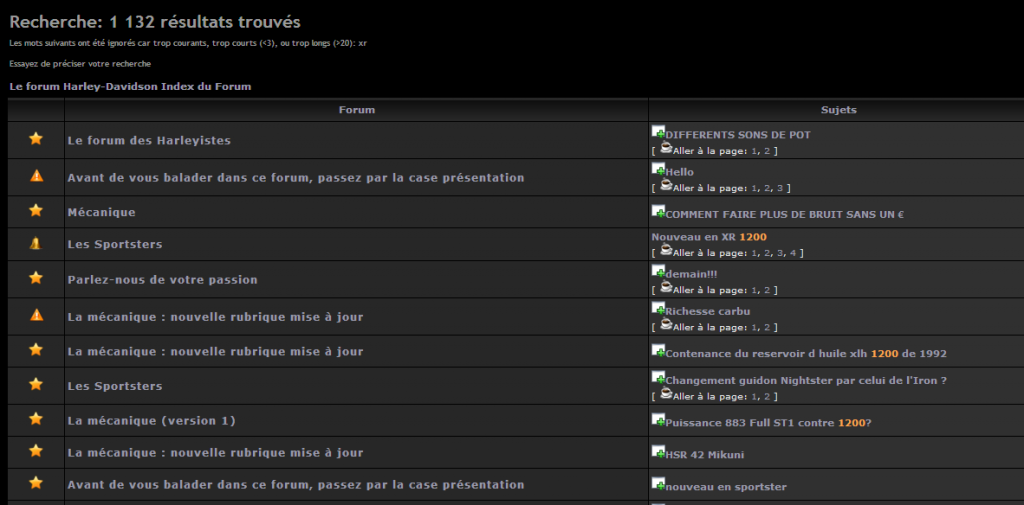Go to page 2 of Richesse carbu

tap(767, 327)
